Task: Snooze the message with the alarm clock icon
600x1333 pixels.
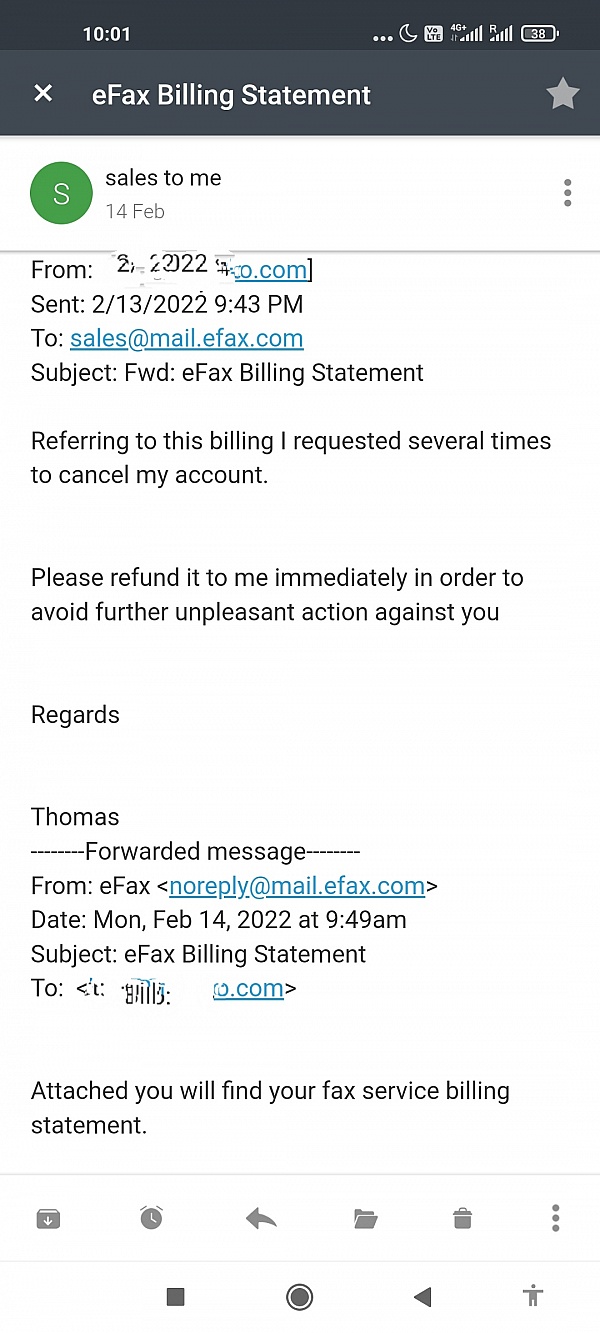Action: coord(151,1218)
